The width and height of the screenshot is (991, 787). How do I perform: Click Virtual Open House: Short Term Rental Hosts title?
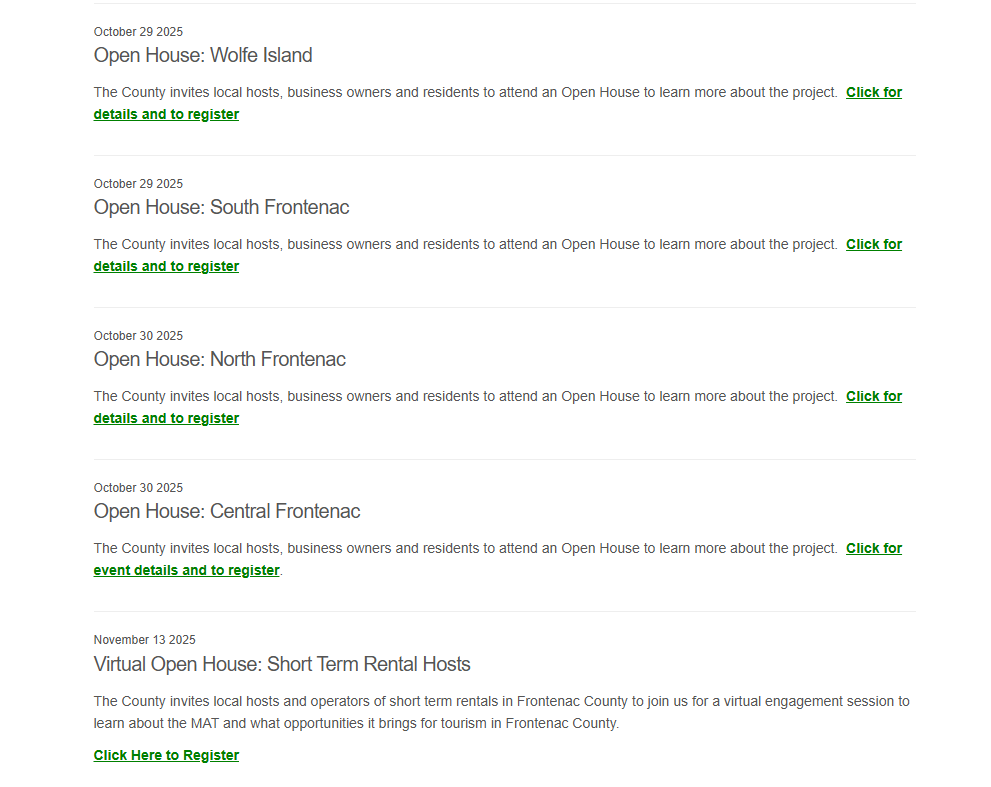pyautogui.click(x=282, y=665)
